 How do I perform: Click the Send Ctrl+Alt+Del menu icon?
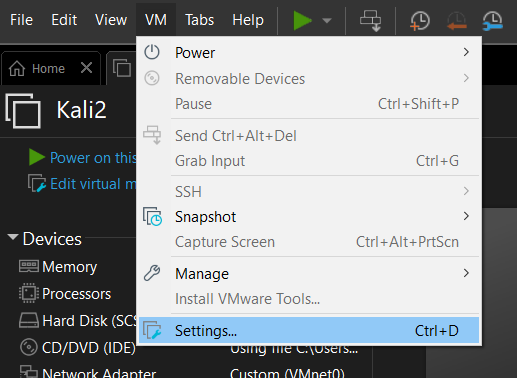point(152,135)
